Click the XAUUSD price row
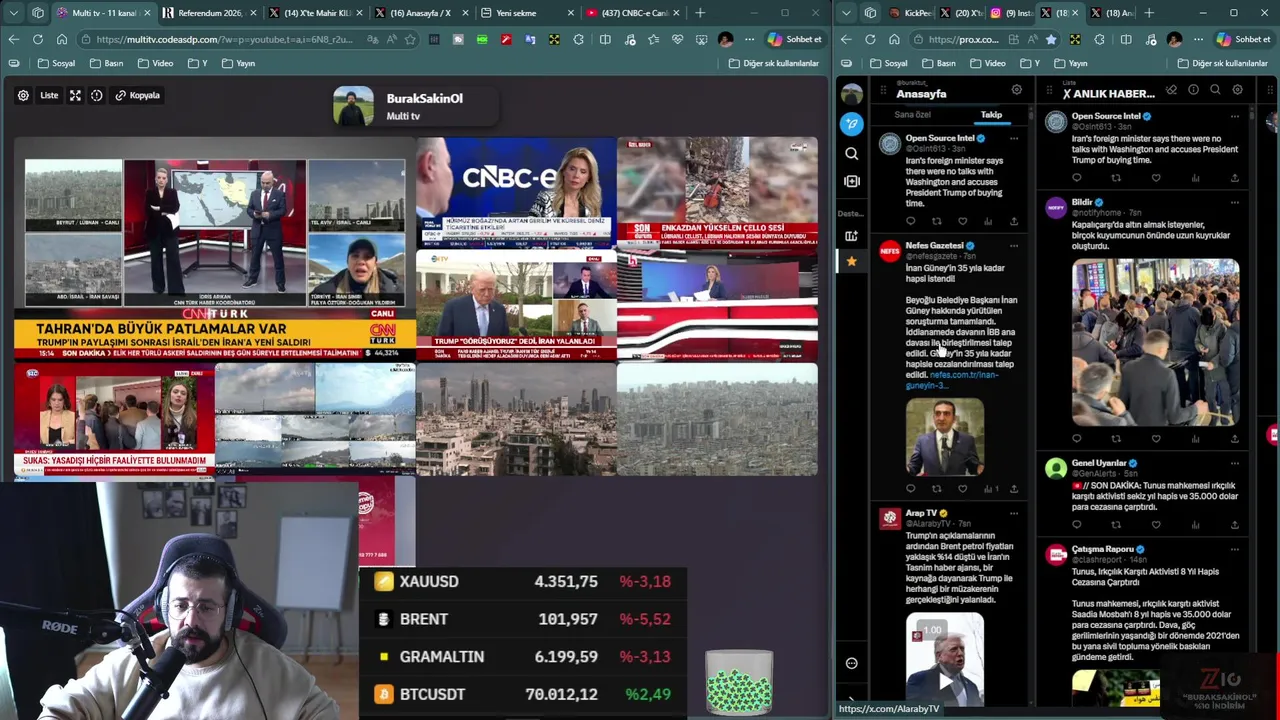The image size is (1280, 720). 522,581
